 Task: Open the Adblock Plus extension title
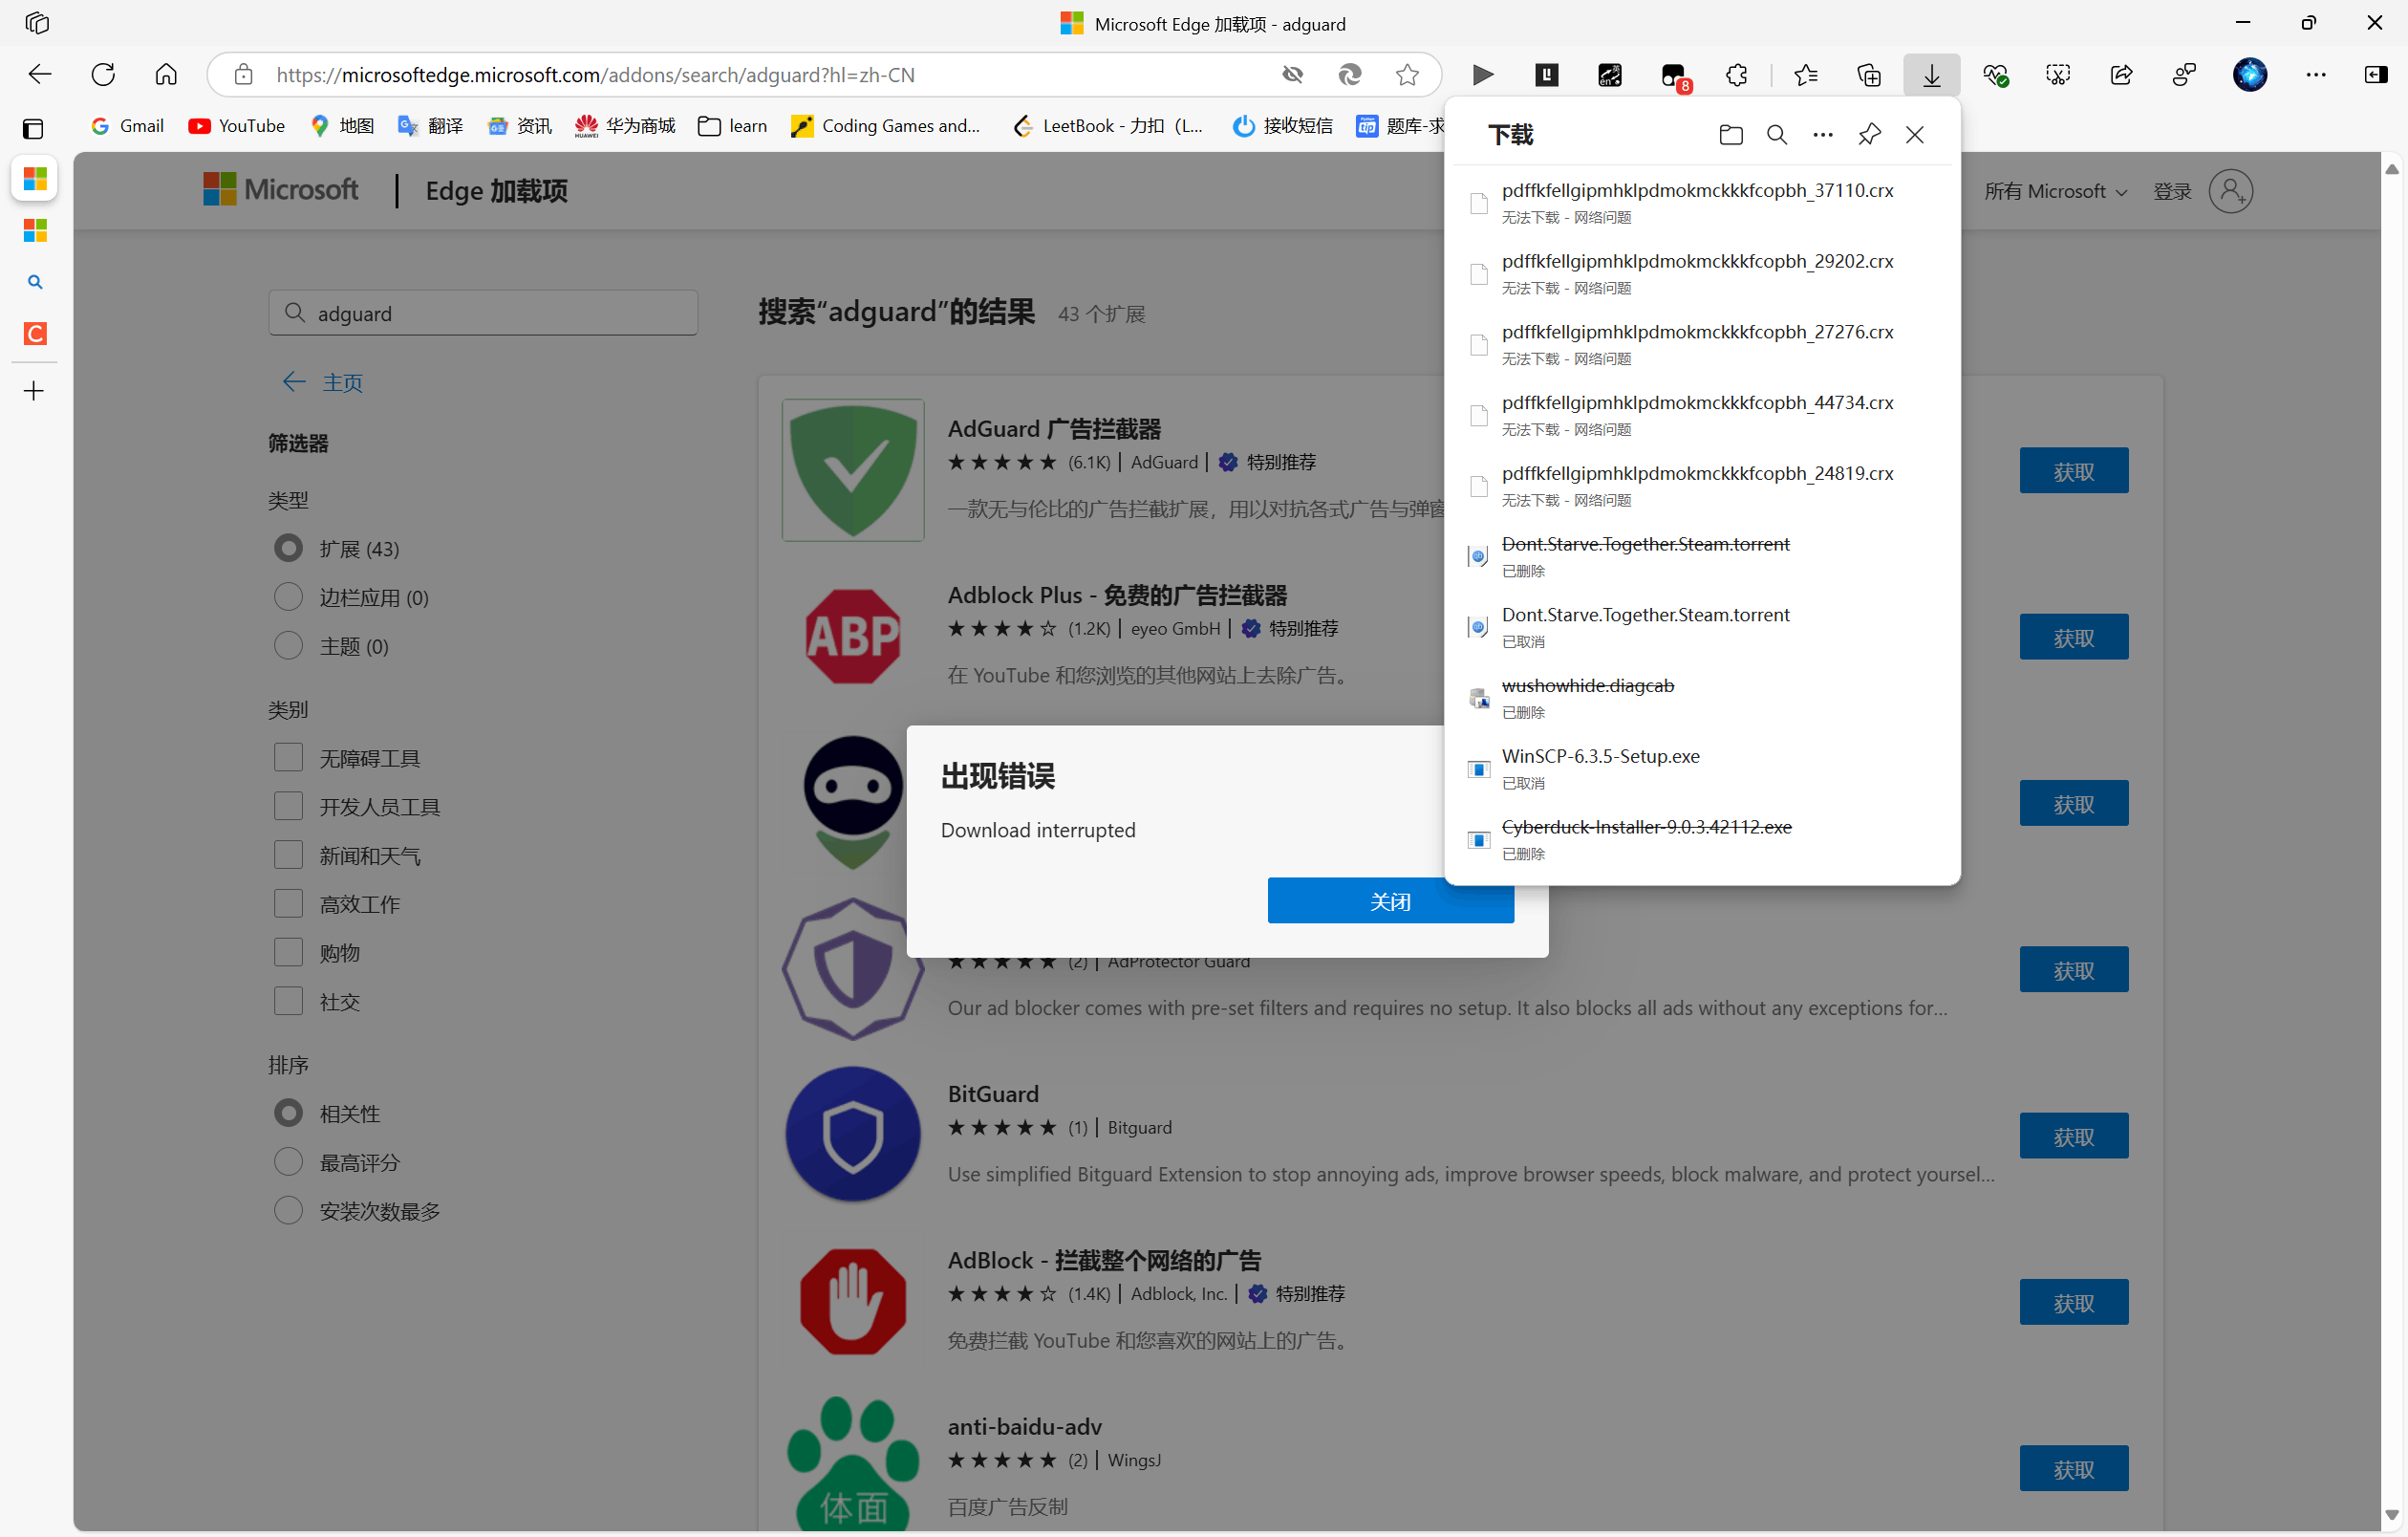[1117, 595]
